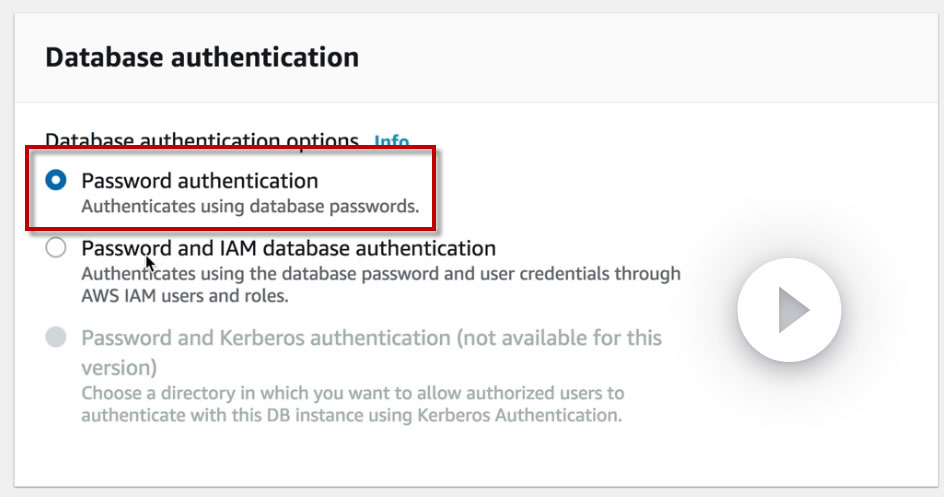Click the disabled Kerberos authentication radio button
The width and height of the screenshot is (944, 497).
pos(57,338)
